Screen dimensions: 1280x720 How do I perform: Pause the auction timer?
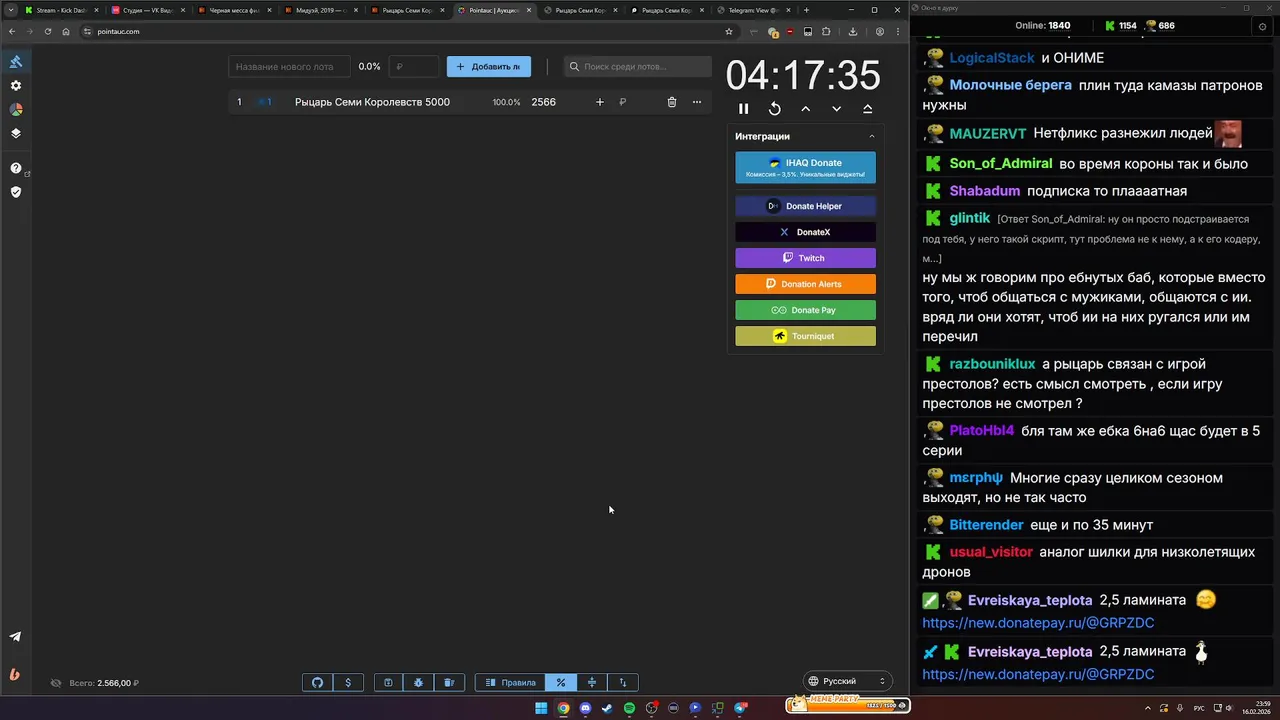743,109
